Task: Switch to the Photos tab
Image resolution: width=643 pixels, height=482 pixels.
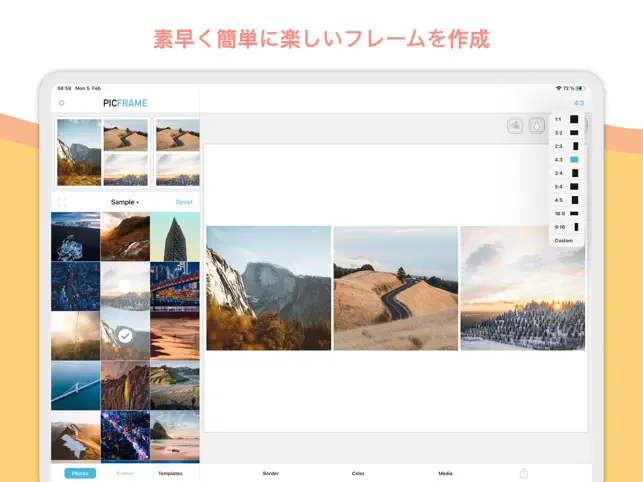Action: 80,473
